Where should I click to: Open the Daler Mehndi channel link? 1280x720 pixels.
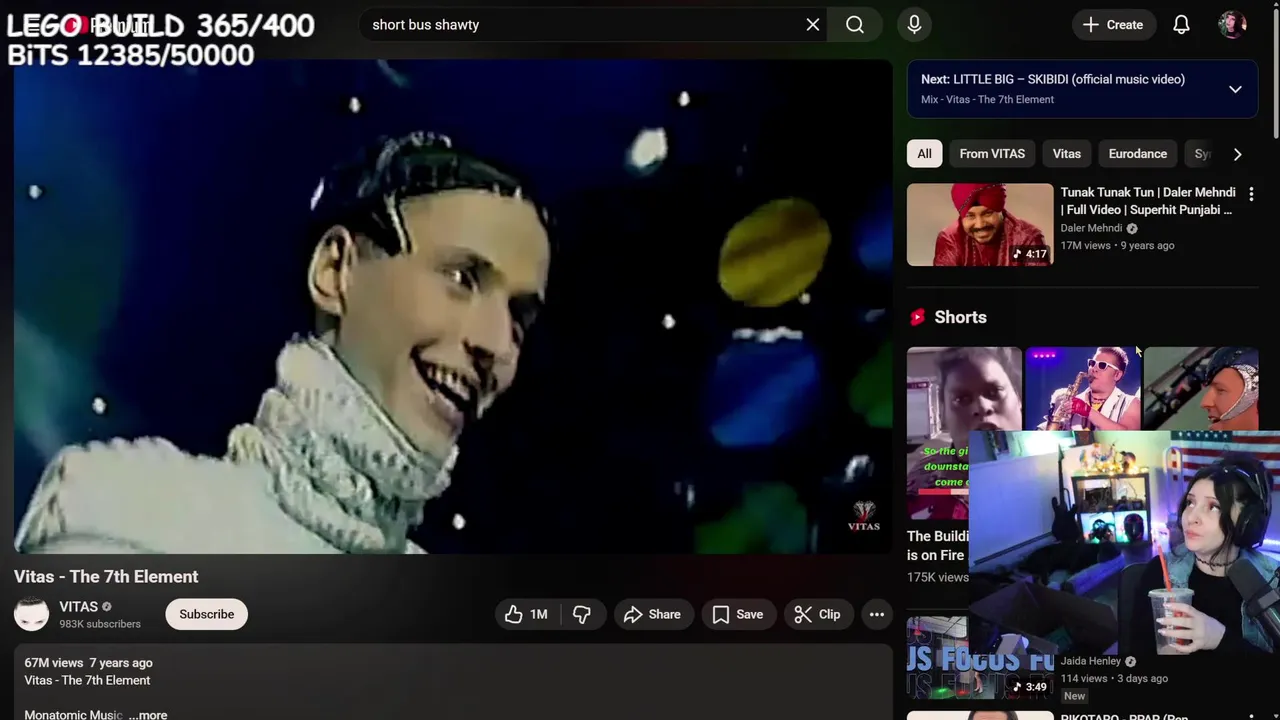click(x=1091, y=228)
